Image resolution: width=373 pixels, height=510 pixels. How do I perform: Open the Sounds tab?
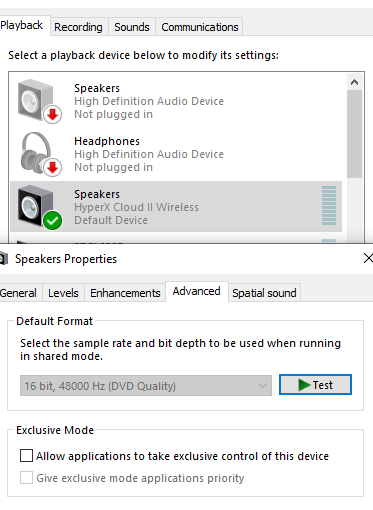132,27
